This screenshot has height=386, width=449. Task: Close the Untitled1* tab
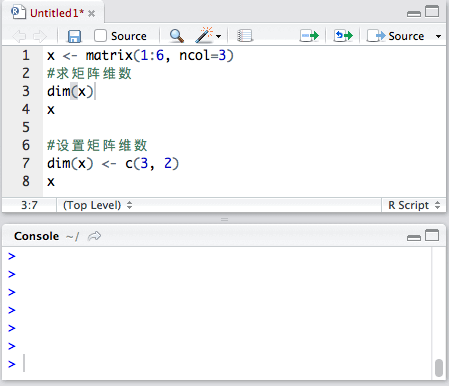pos(91,14)
